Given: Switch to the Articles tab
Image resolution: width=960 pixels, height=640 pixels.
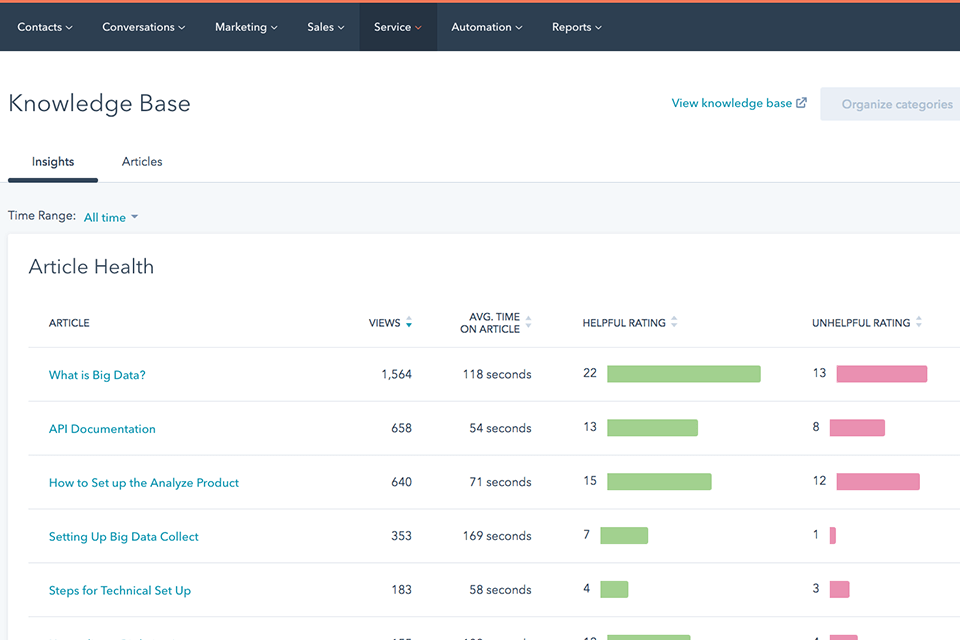Looking at the screenshot, I should tap(141, 161).
